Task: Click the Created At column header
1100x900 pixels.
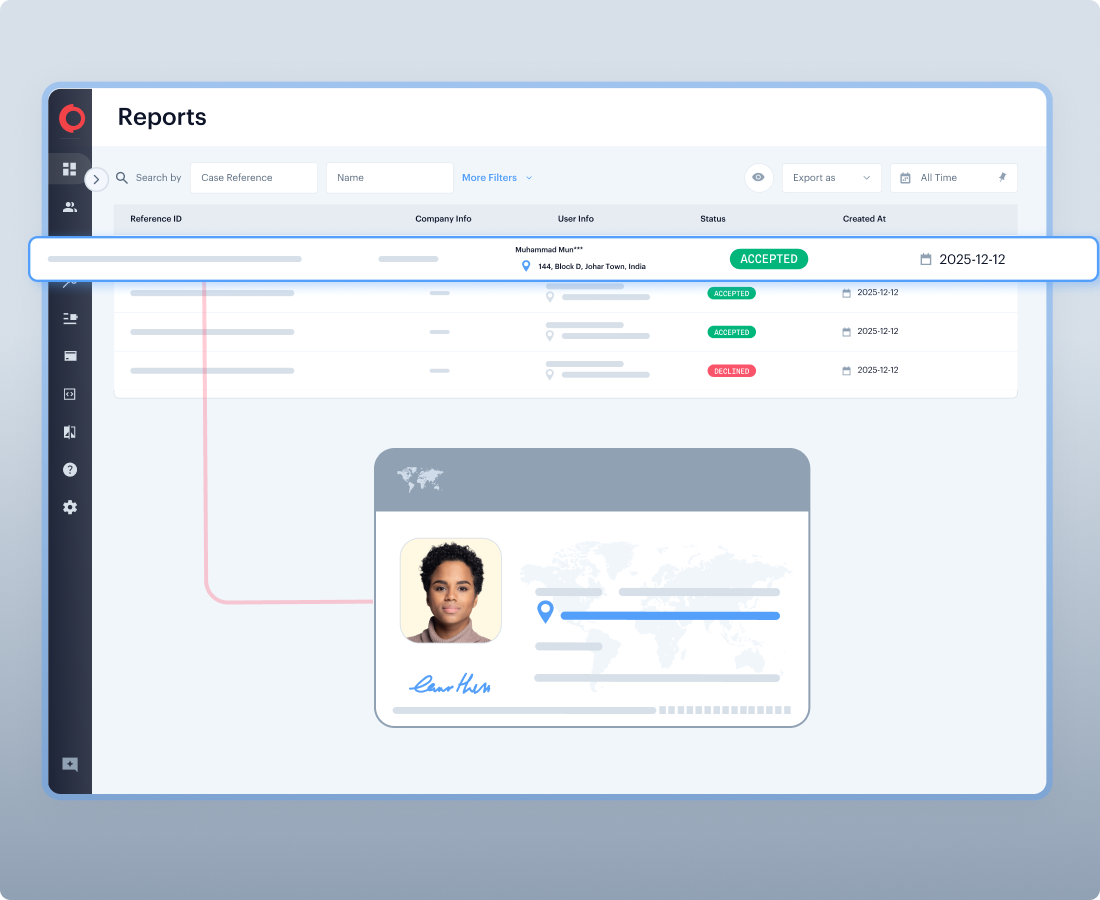Action: click(864, 219)
